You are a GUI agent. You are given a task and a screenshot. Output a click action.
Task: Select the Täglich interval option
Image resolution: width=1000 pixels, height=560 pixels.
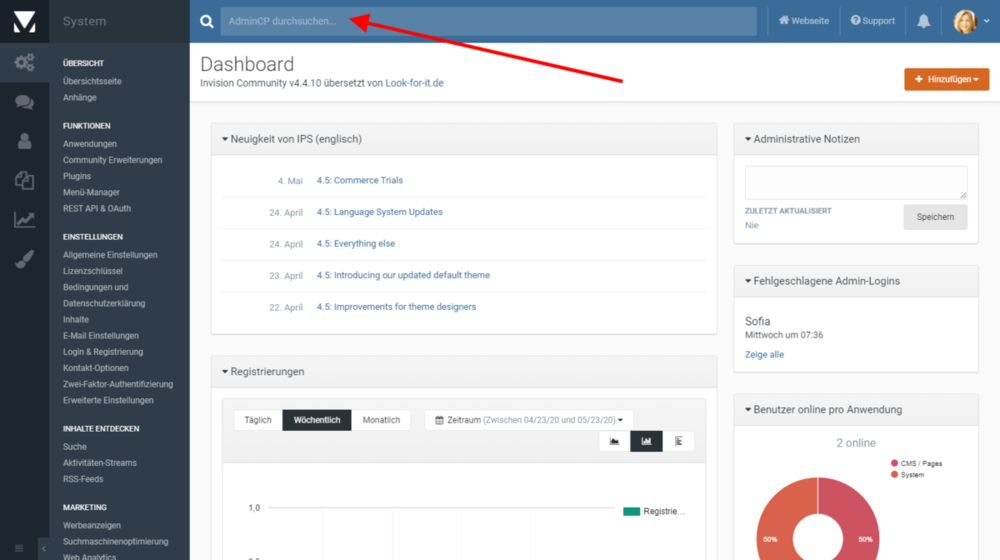258,420
